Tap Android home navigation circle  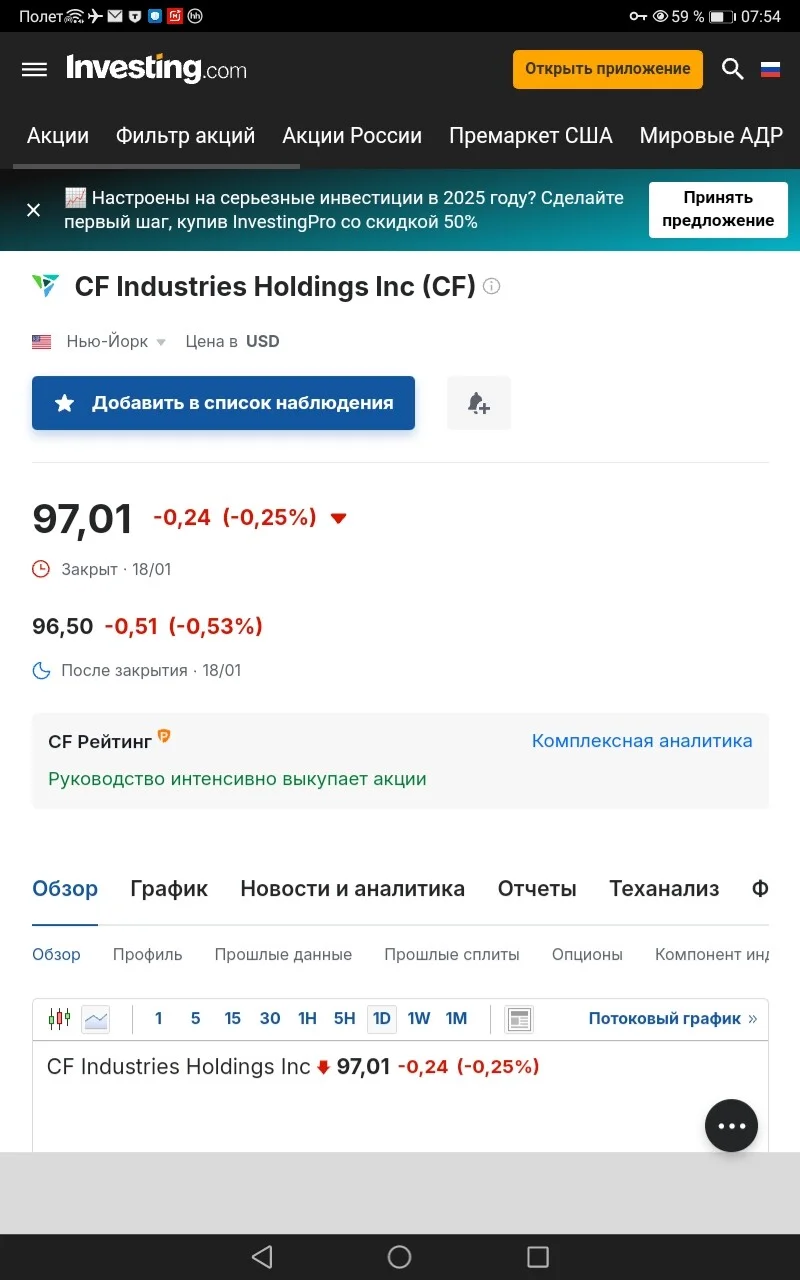click(399, 1257)
